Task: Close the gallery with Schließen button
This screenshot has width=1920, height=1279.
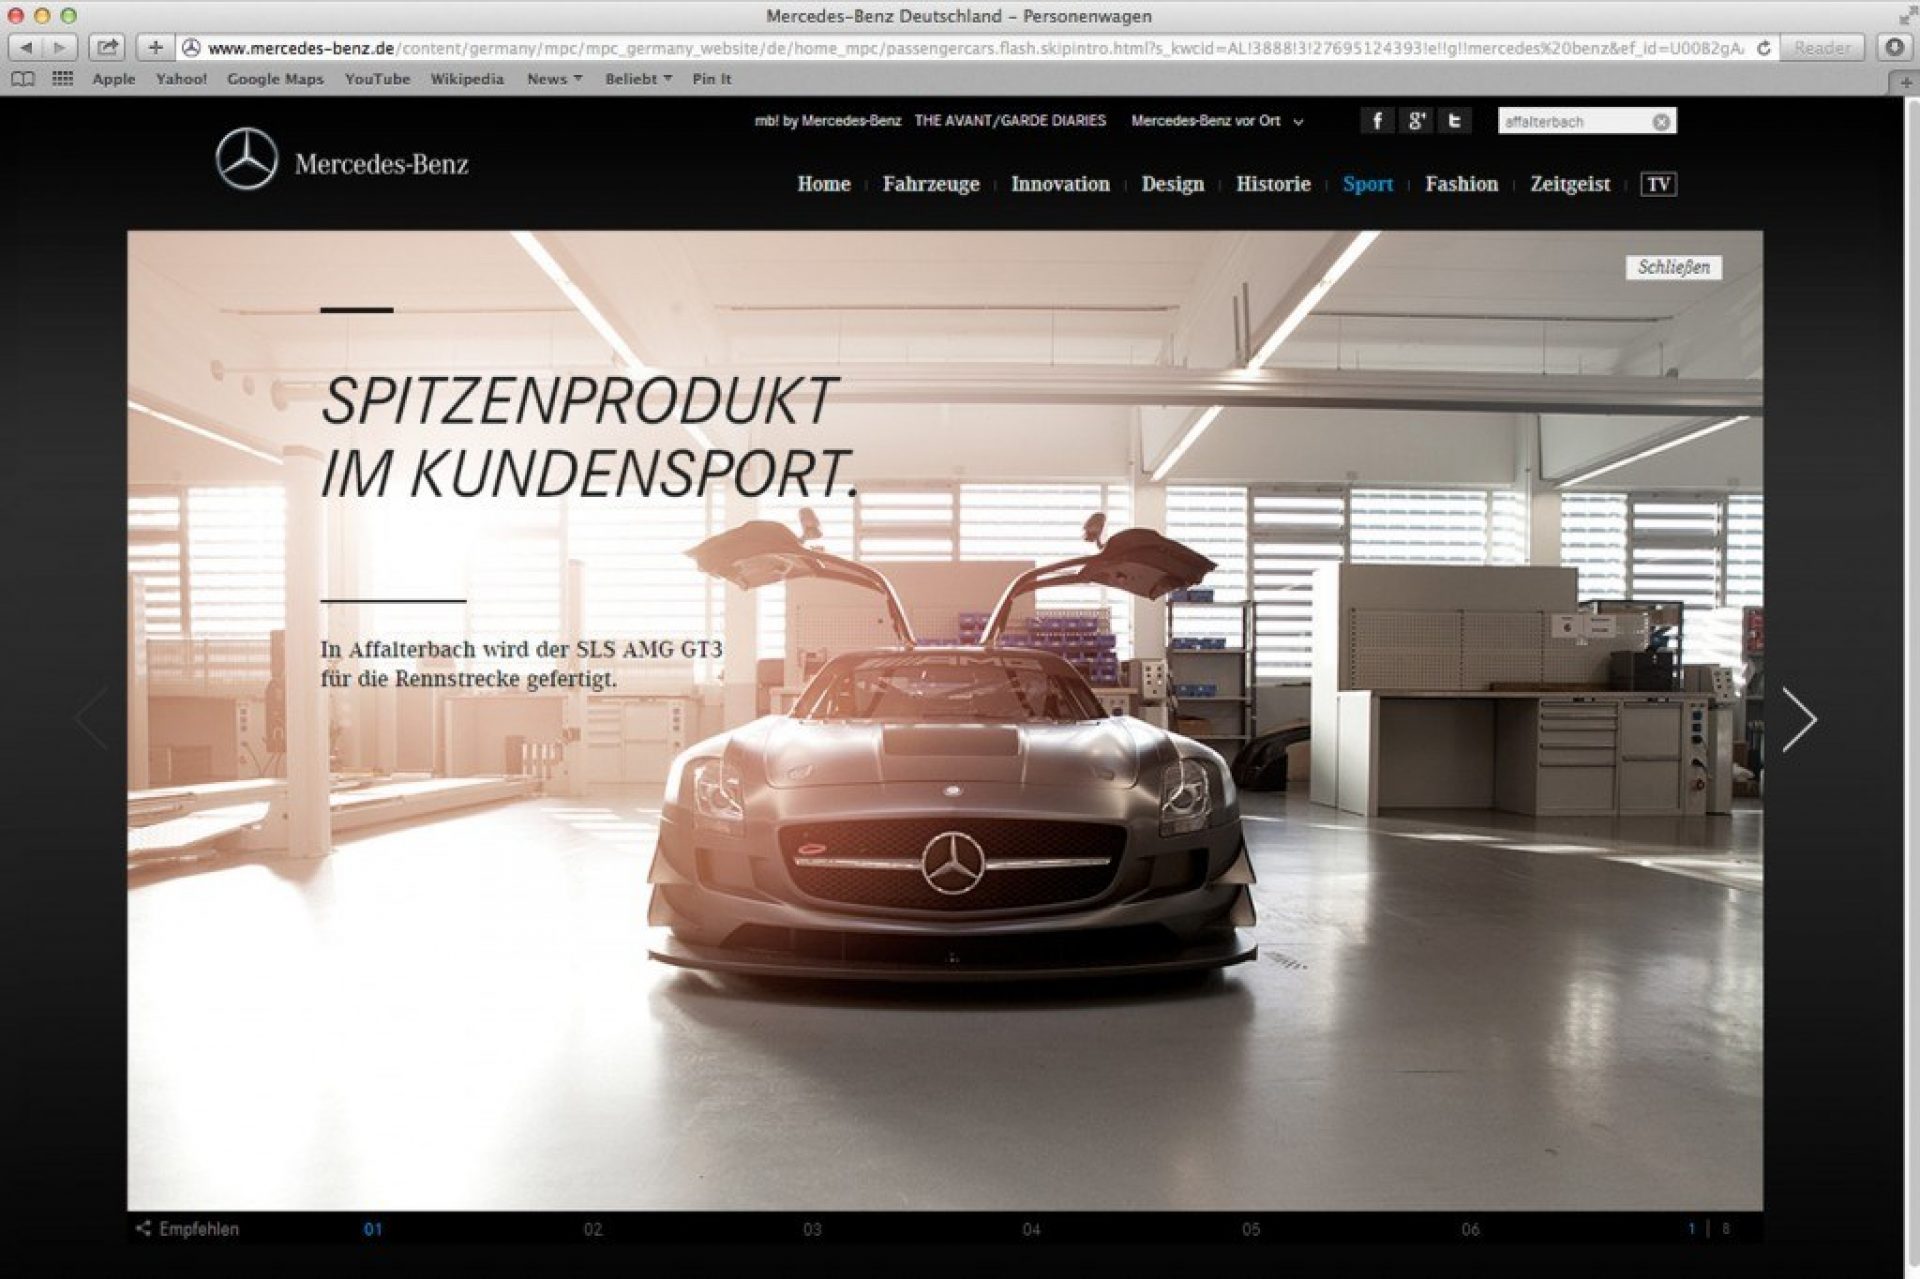Action: (x=1674, y=267)
